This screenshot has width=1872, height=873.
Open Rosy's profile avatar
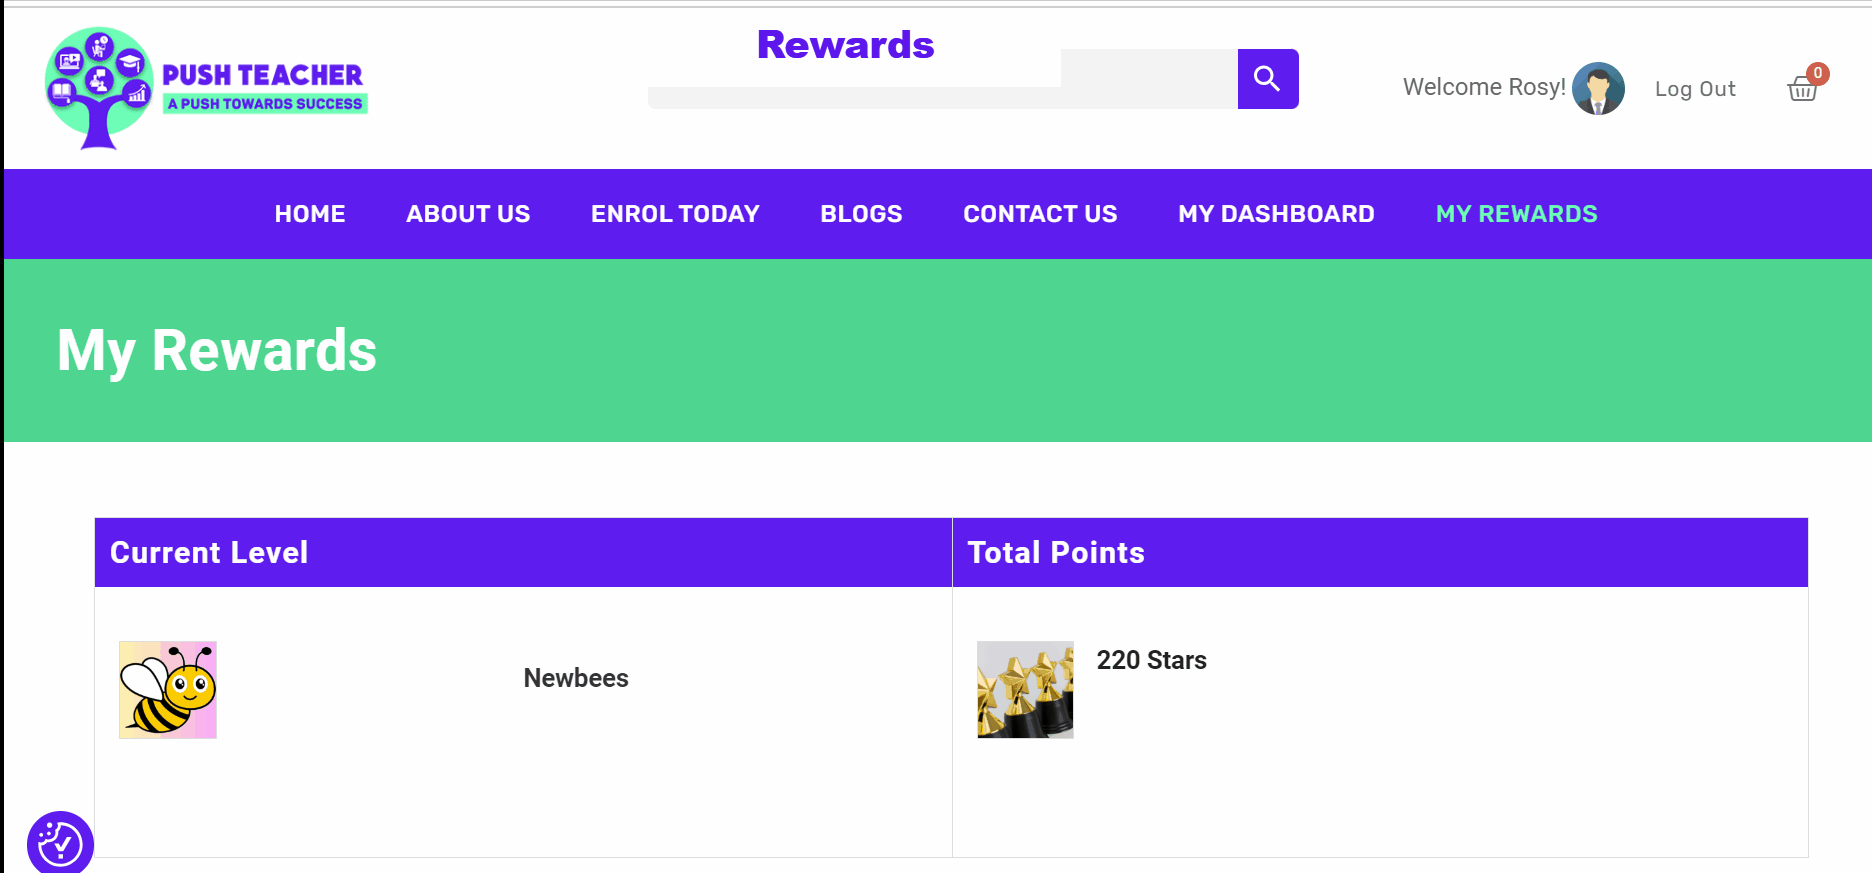click(x=1598, y=88)
